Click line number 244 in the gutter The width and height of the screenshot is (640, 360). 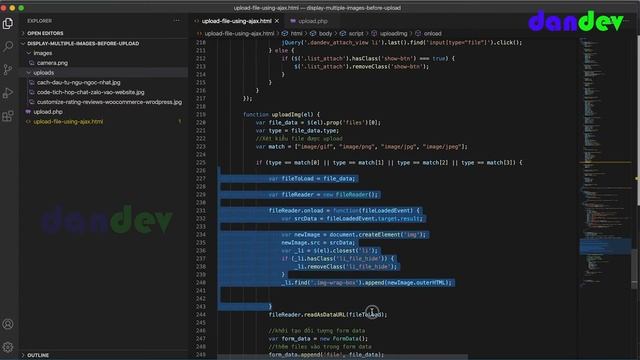pyautogui.click(x=201, y=315)
